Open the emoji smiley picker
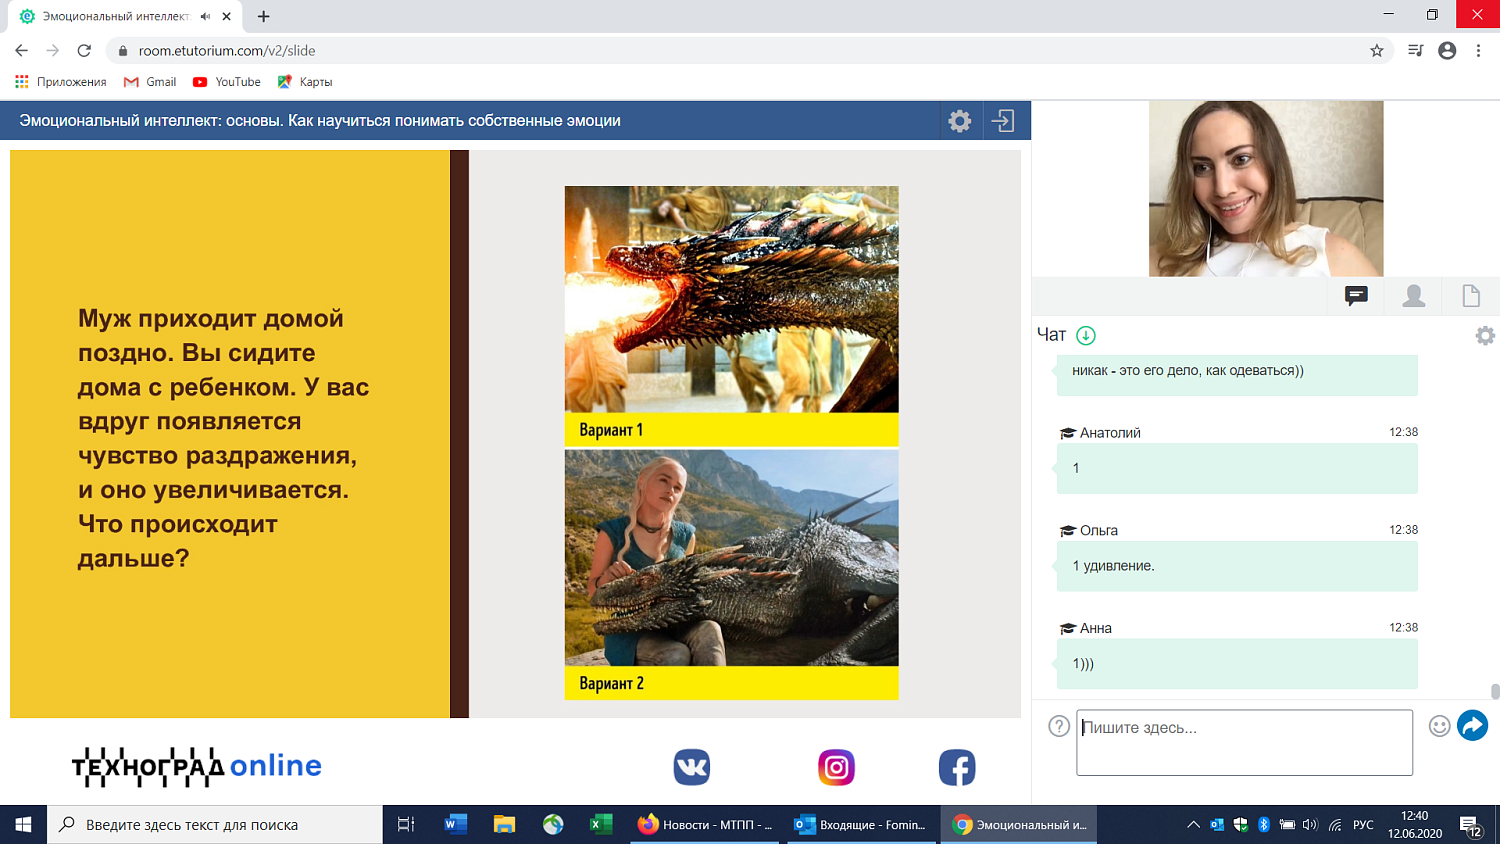 click(x=1439, y=726)
